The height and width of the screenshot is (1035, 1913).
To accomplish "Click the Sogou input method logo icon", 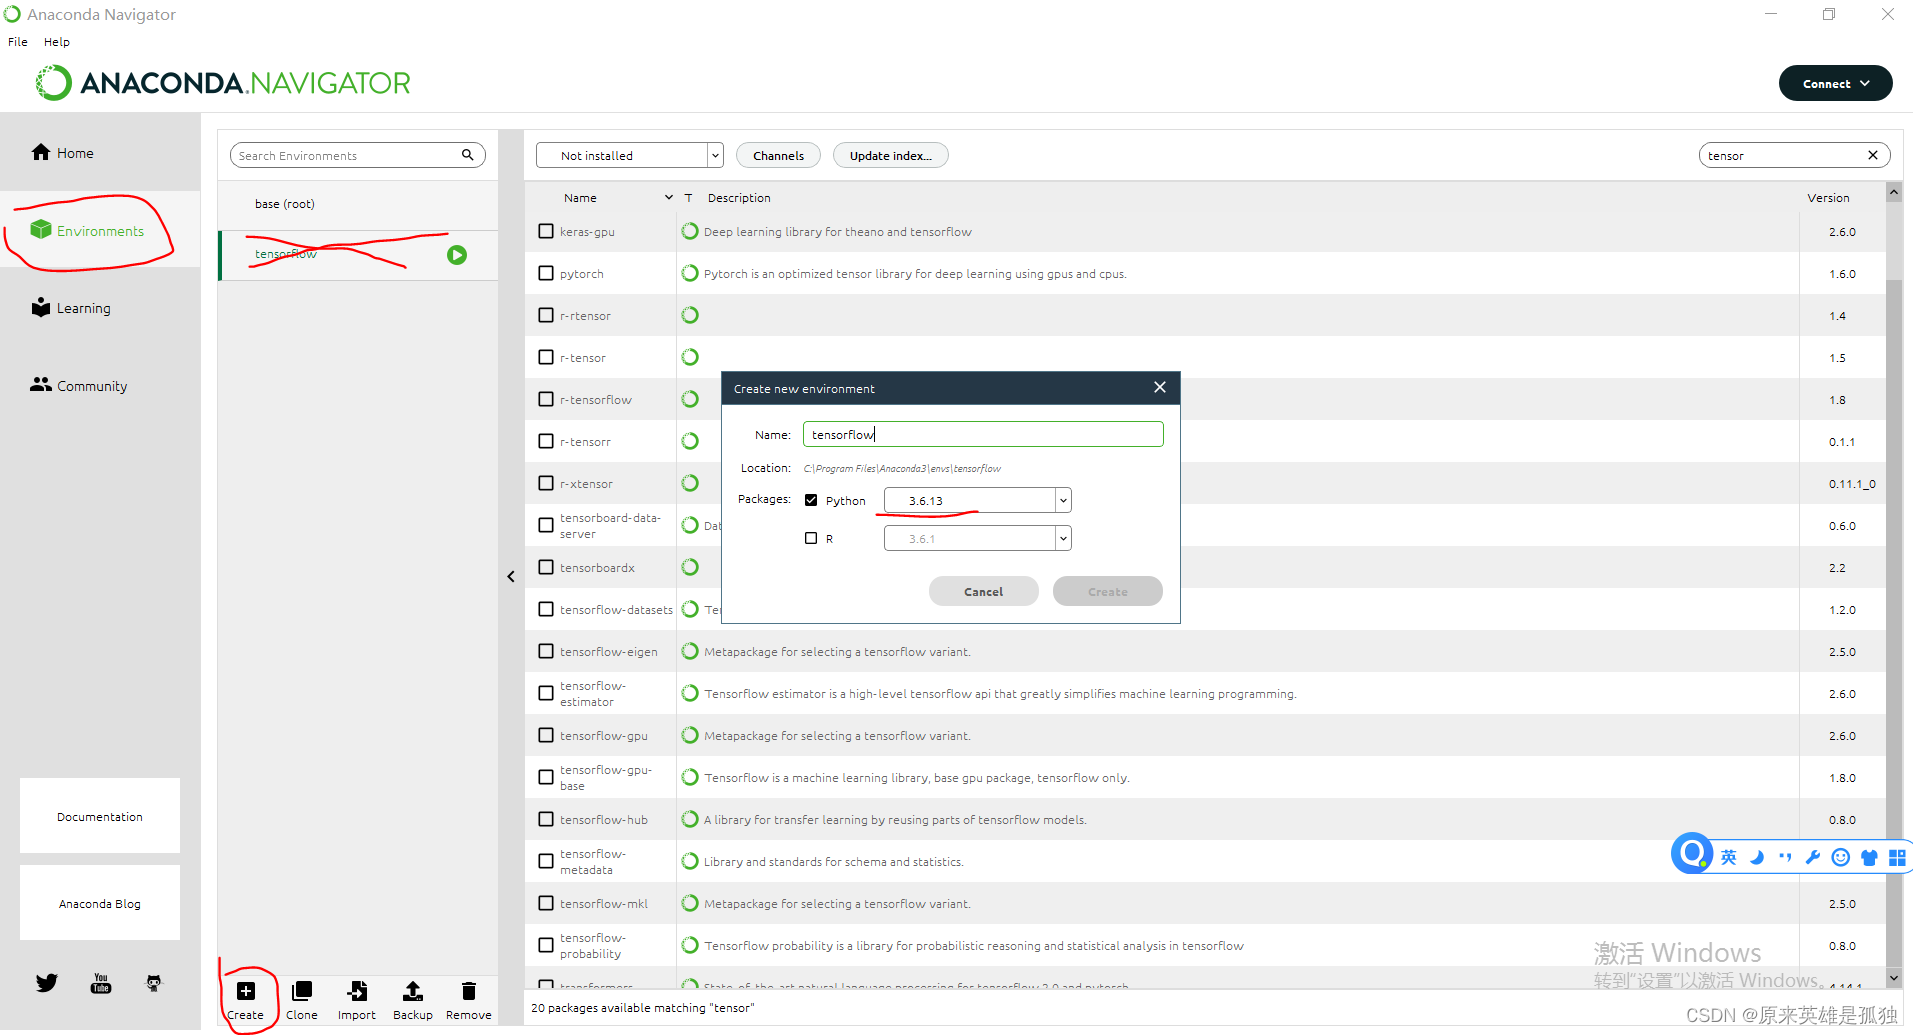I will click(1692, 853).
